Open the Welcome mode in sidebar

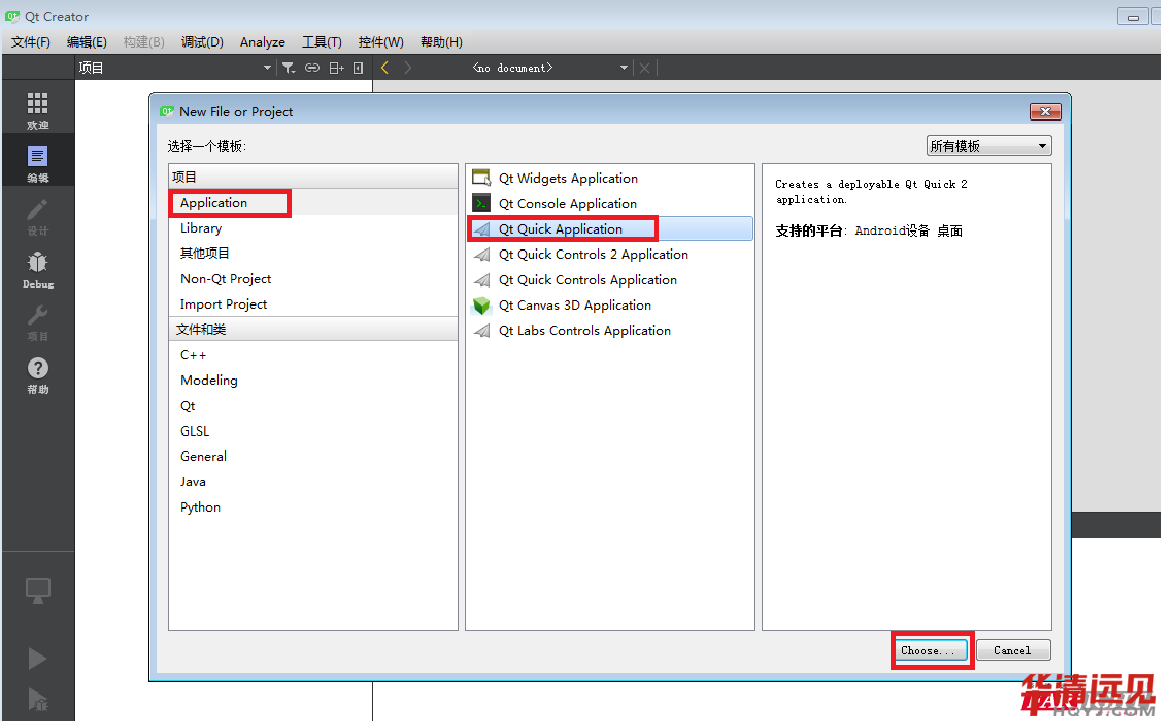click(x=37, y=110)
